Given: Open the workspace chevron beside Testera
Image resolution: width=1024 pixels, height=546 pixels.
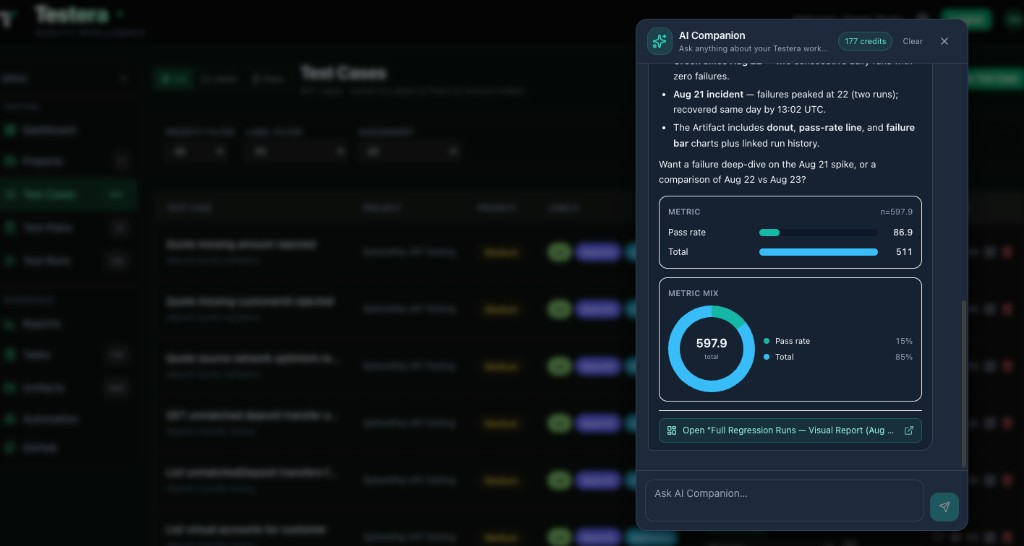Looking at the screenshot, I should coord(120,13).
